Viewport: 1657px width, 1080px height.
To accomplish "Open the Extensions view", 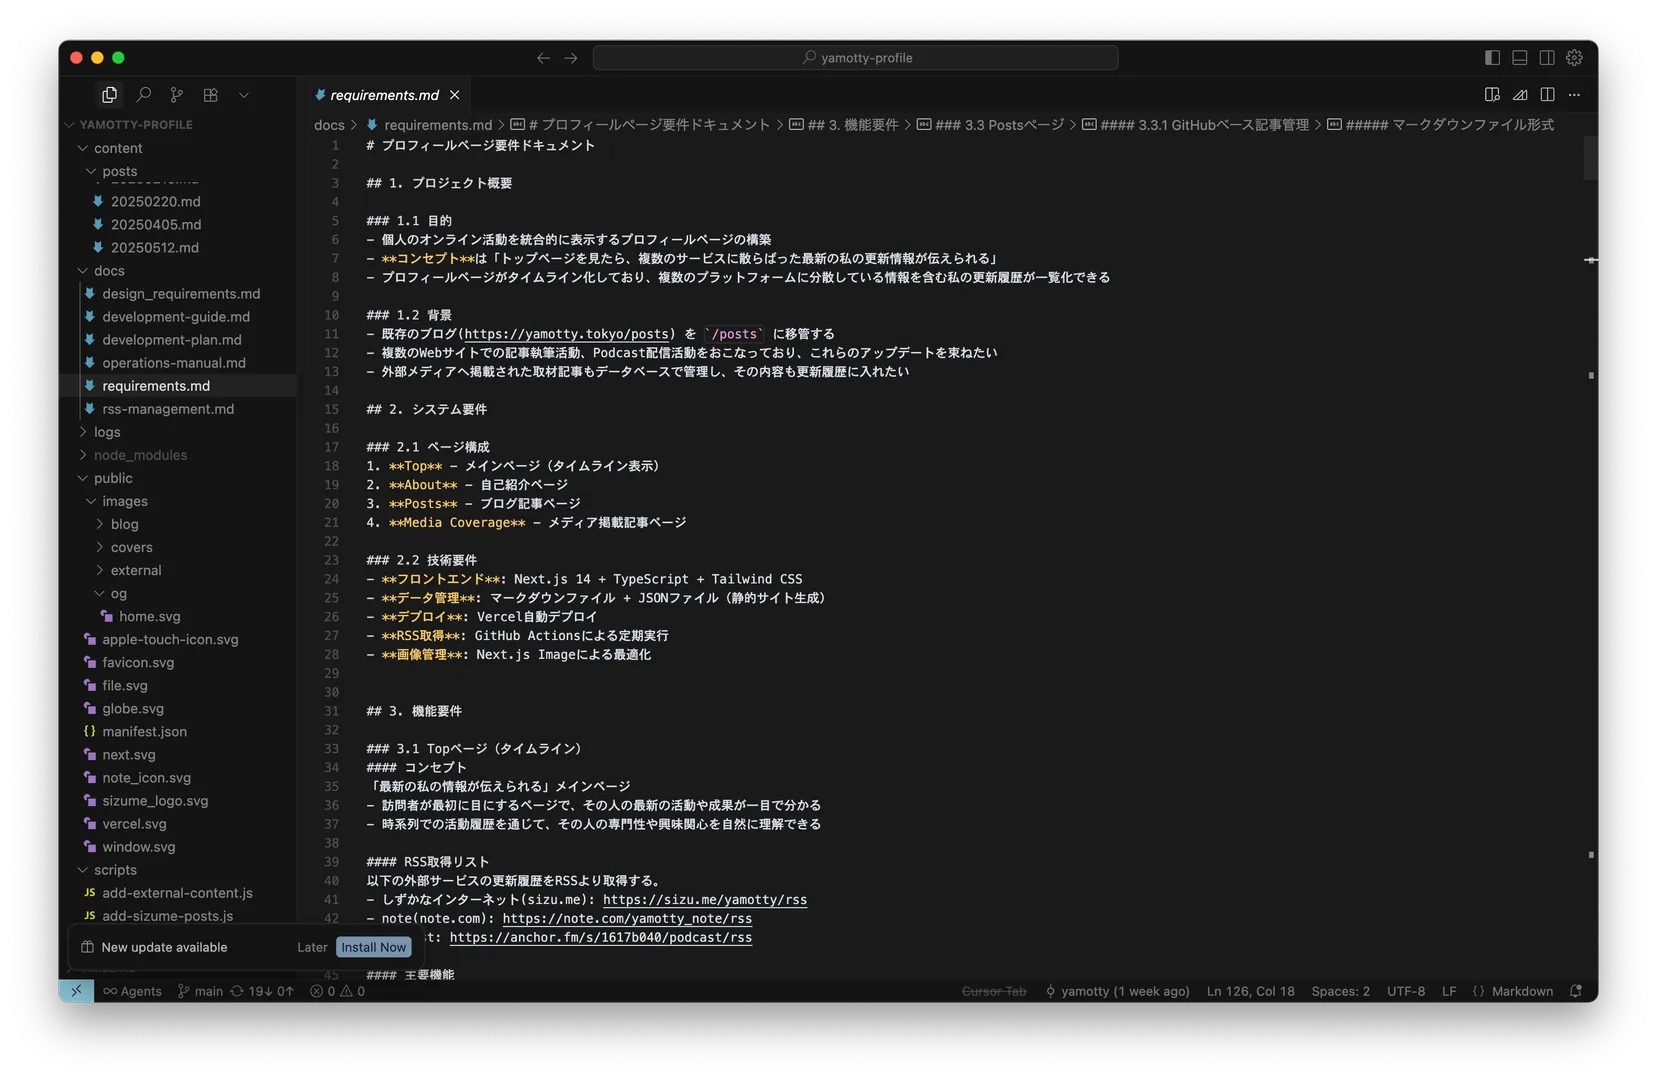I will [210, 94].
